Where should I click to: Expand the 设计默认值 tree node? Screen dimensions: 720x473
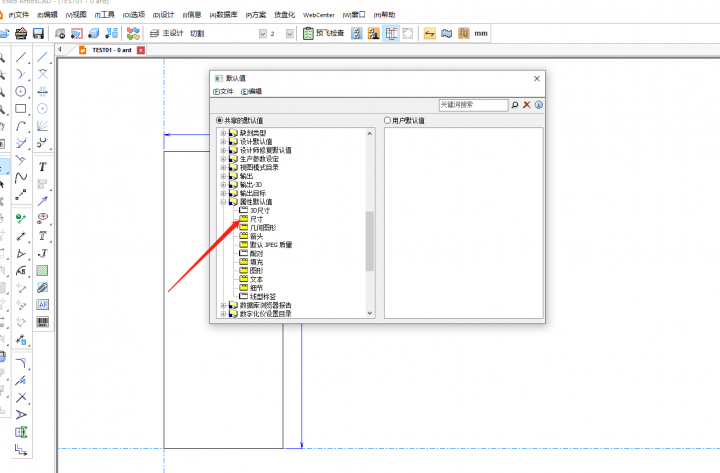pos(223,141)
